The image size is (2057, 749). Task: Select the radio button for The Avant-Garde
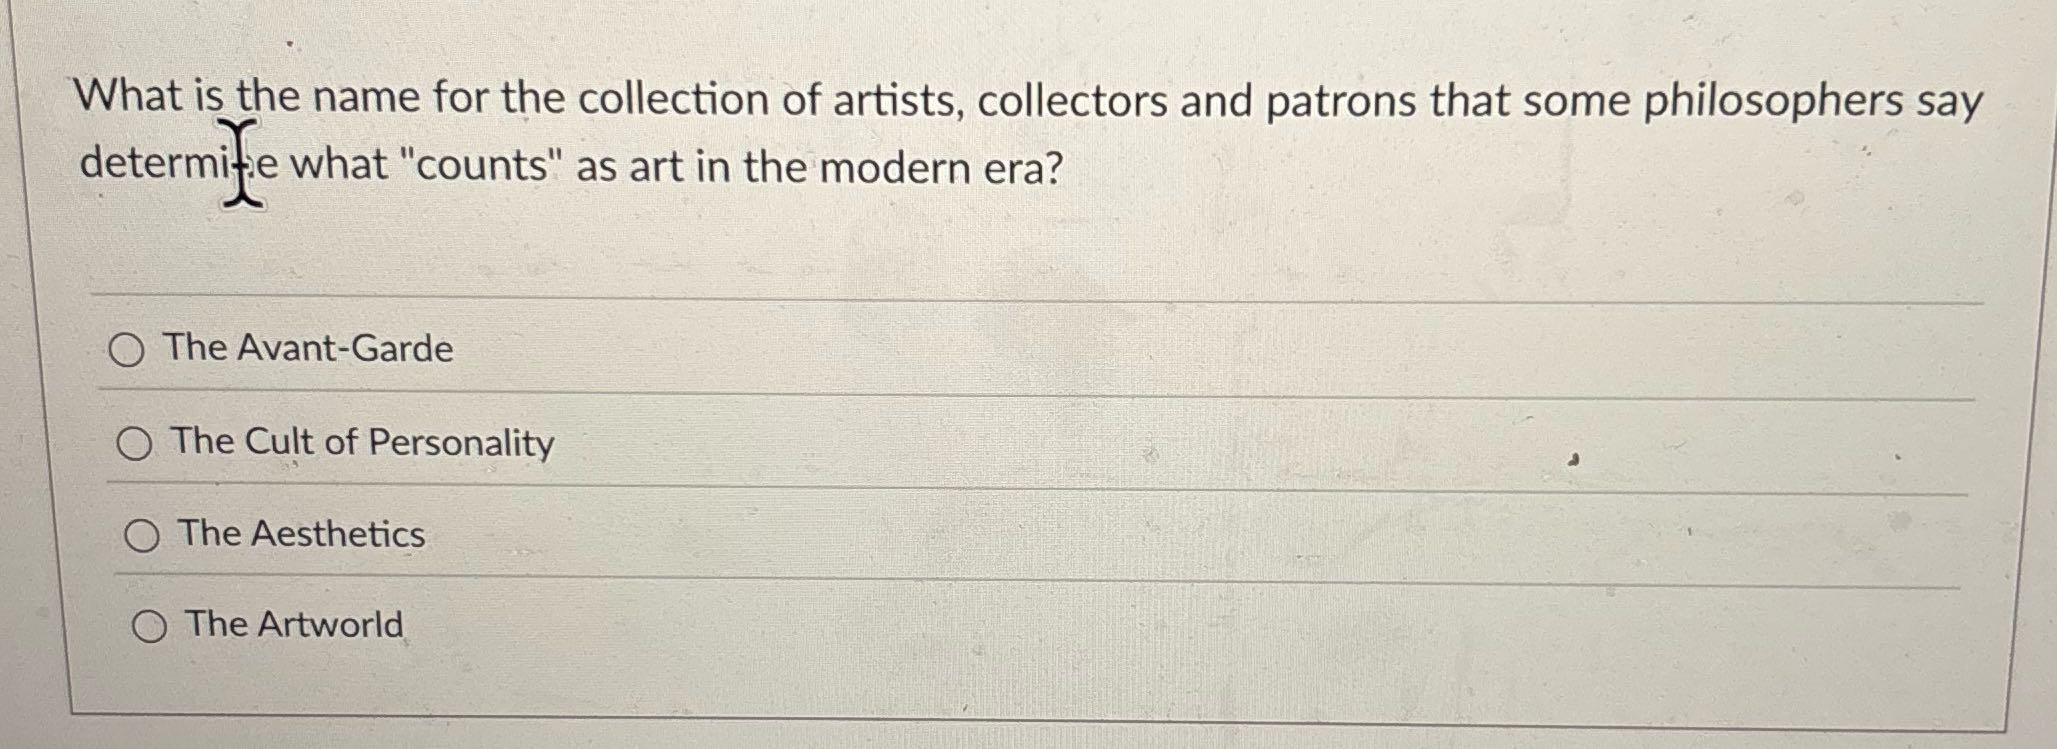click(130, 348)
